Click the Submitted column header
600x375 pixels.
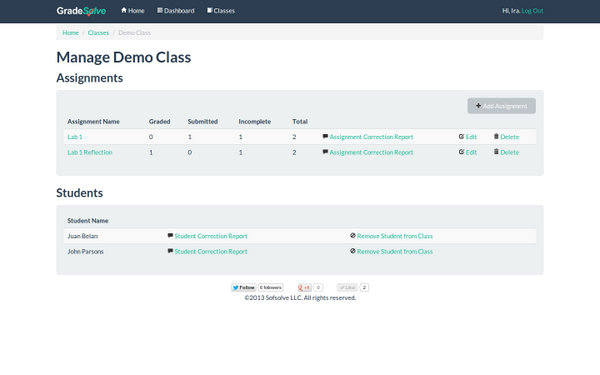tap(203, 121)
